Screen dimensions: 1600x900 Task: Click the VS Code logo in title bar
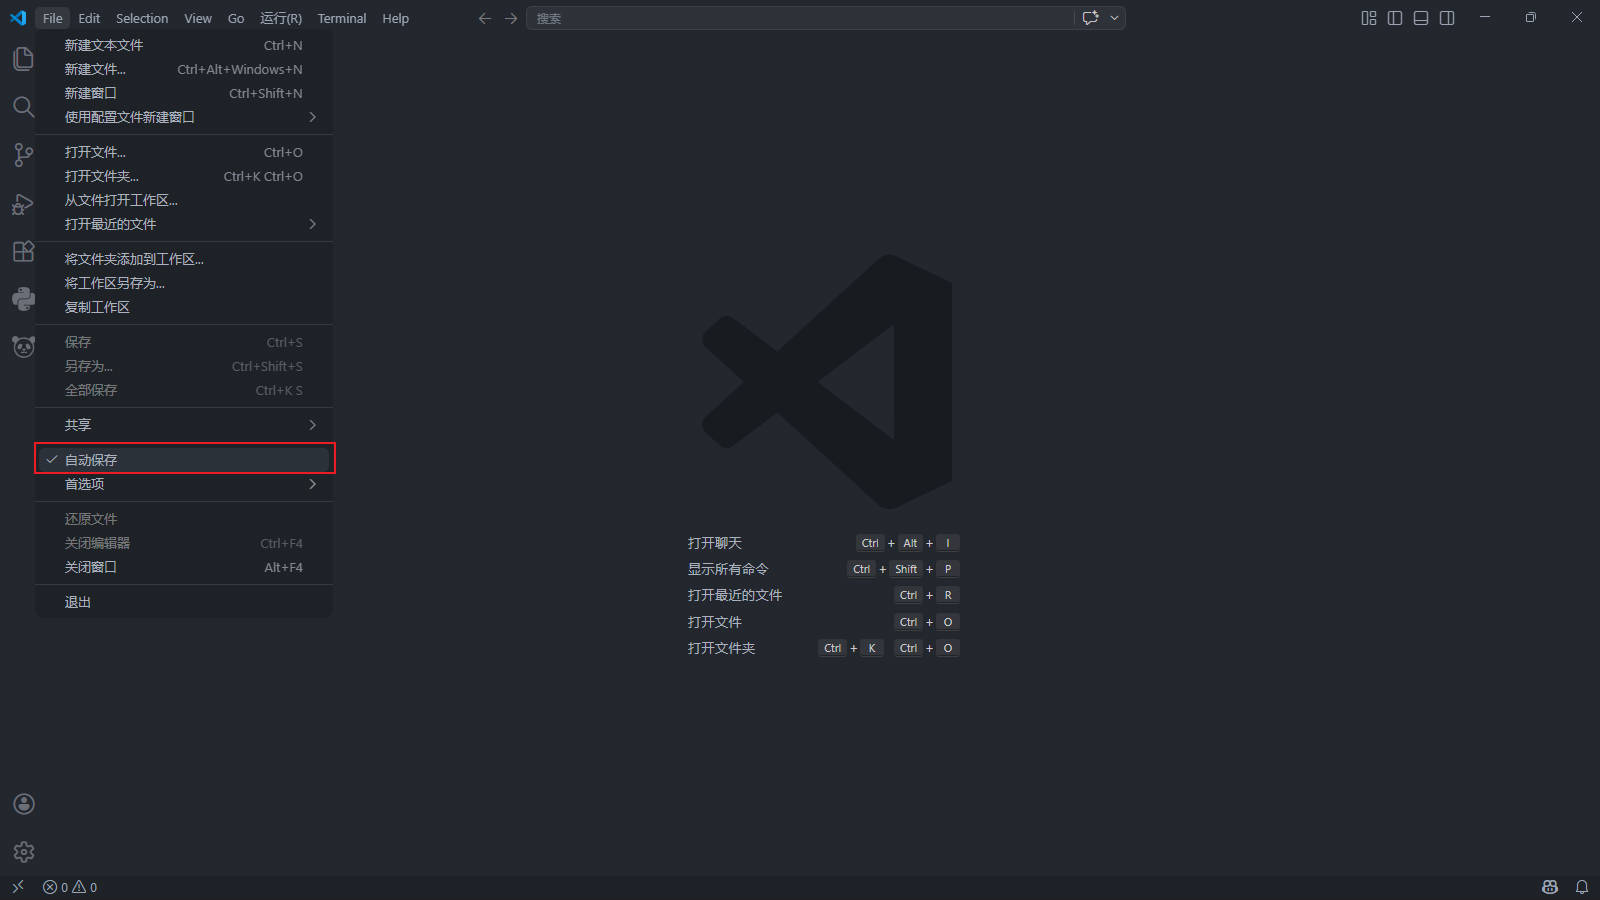pyautogui.click(x=18, y=18)
